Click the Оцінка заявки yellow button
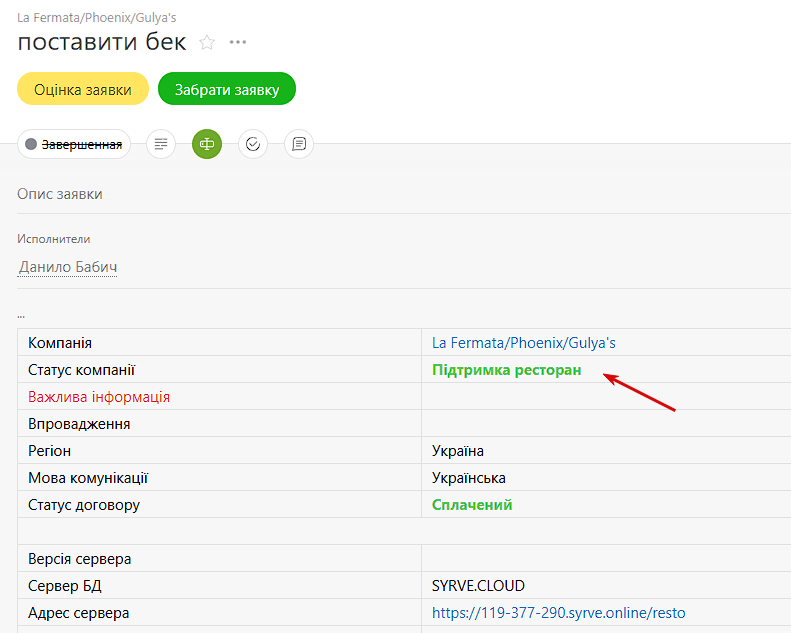The height and width of the screenshot is (633, 791). point(83,89)
